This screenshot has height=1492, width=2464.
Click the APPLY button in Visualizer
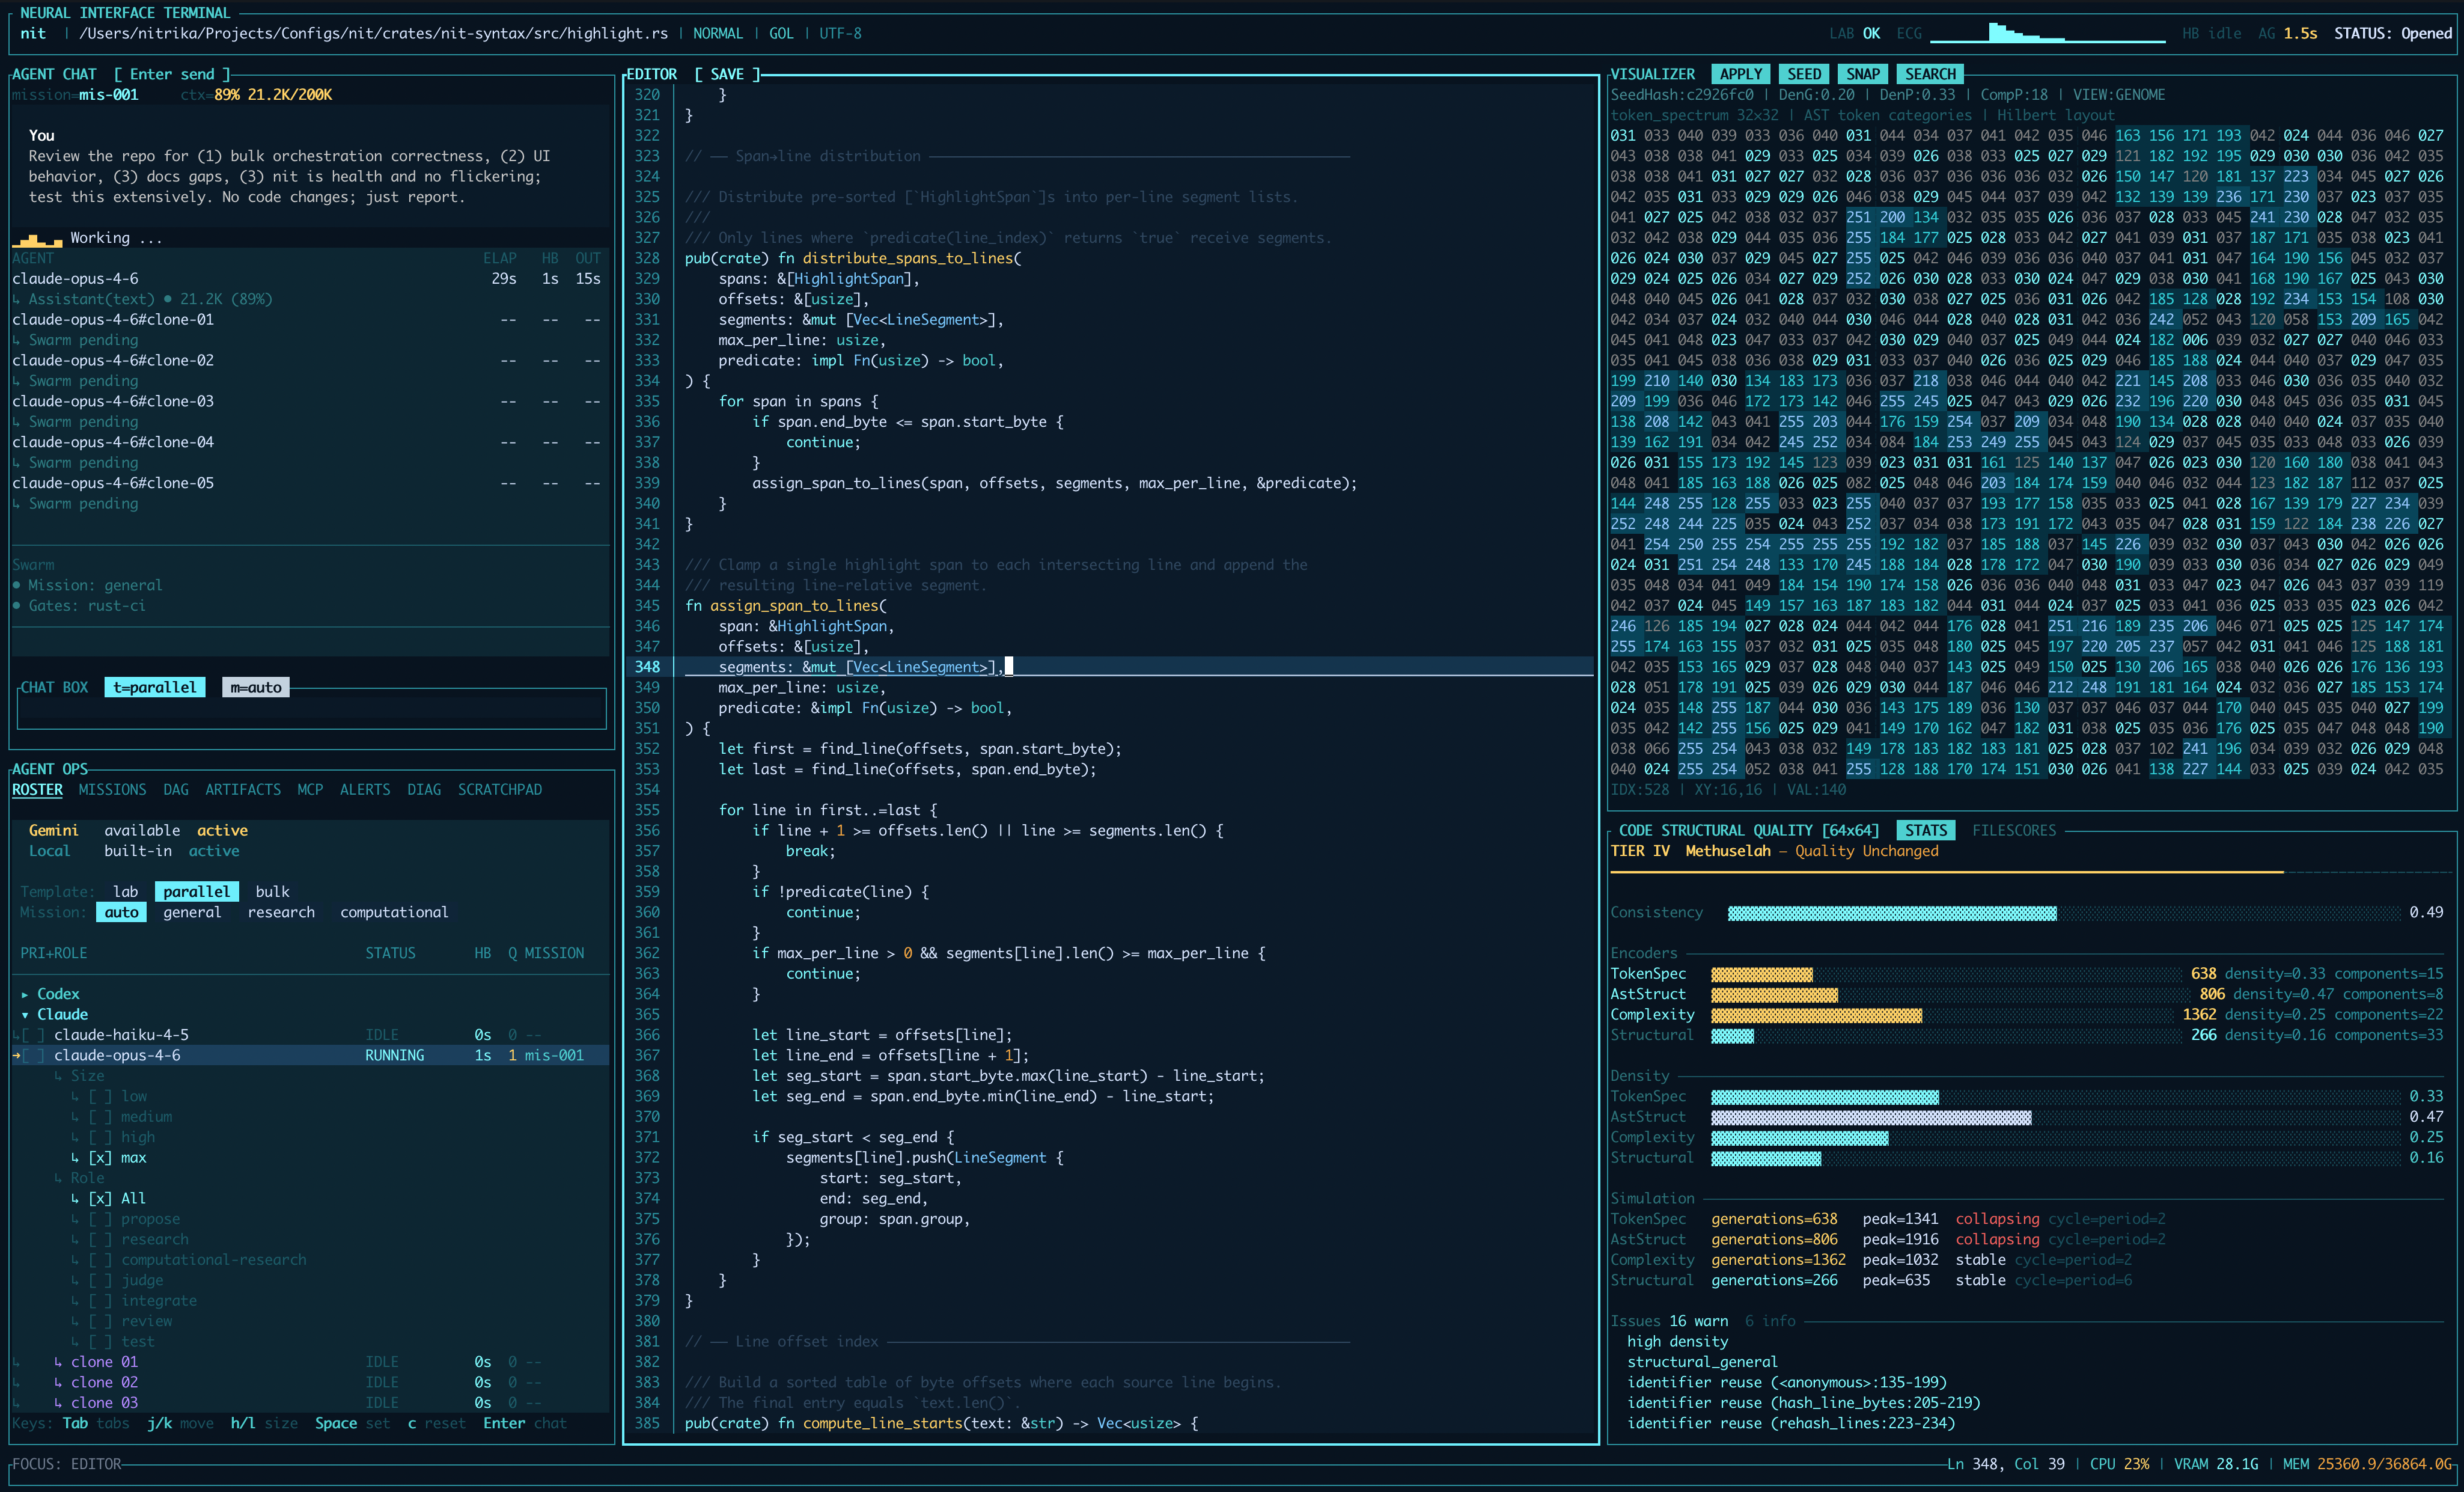point(1741,74)
